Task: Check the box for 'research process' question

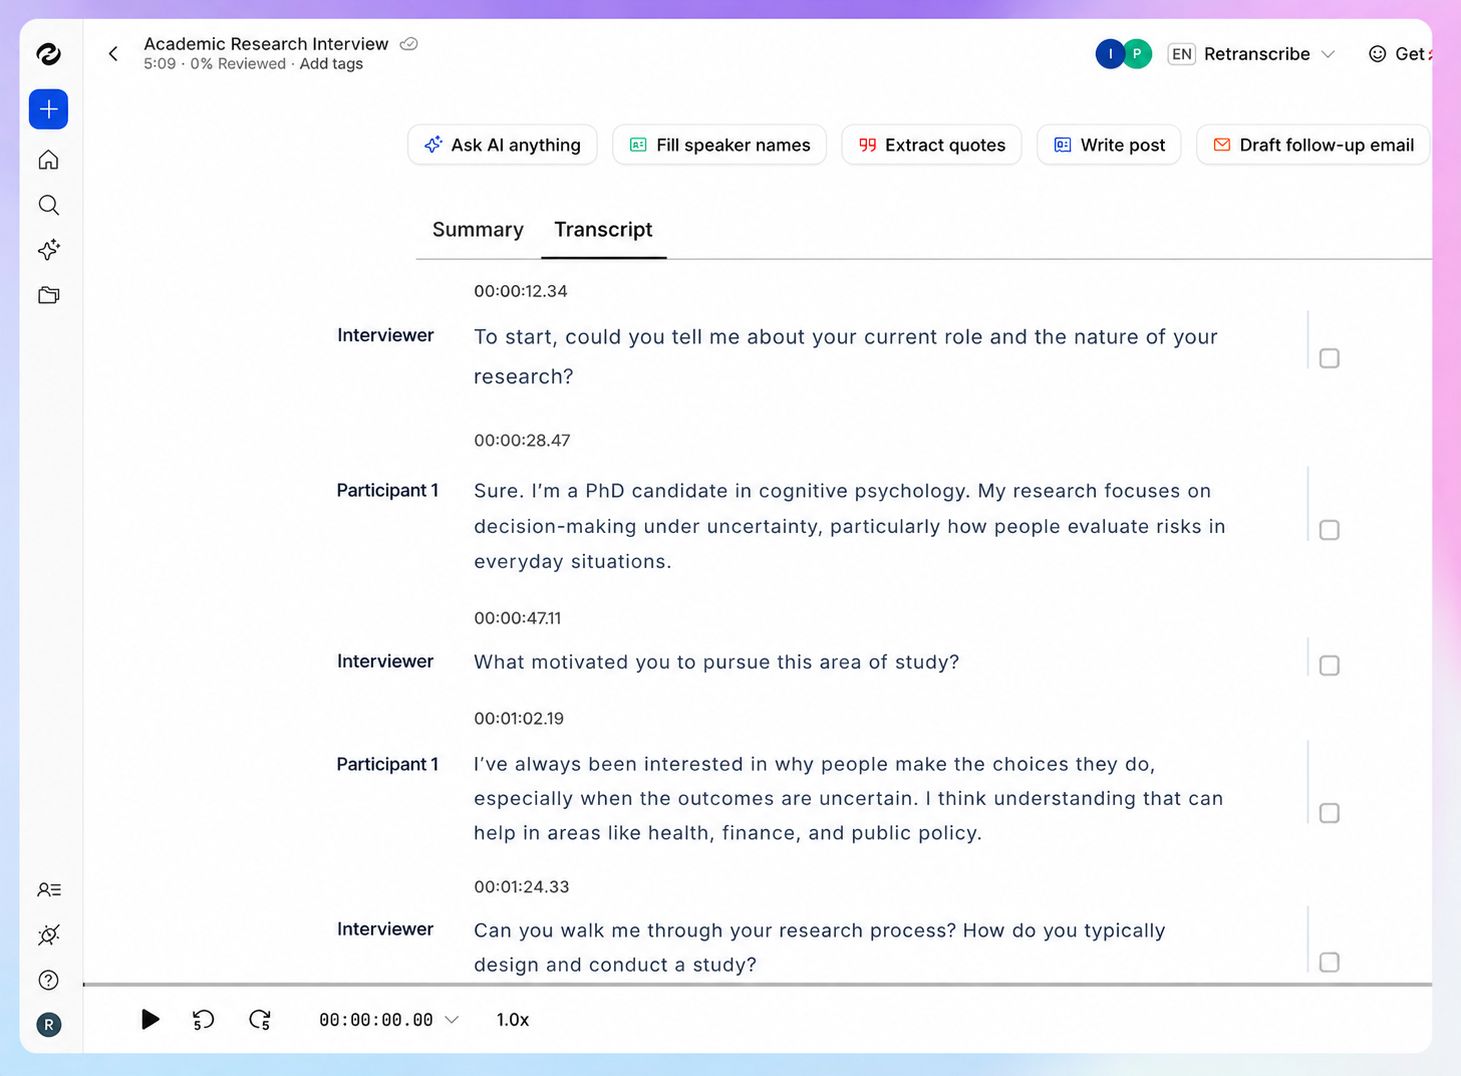Action: 1329,962
